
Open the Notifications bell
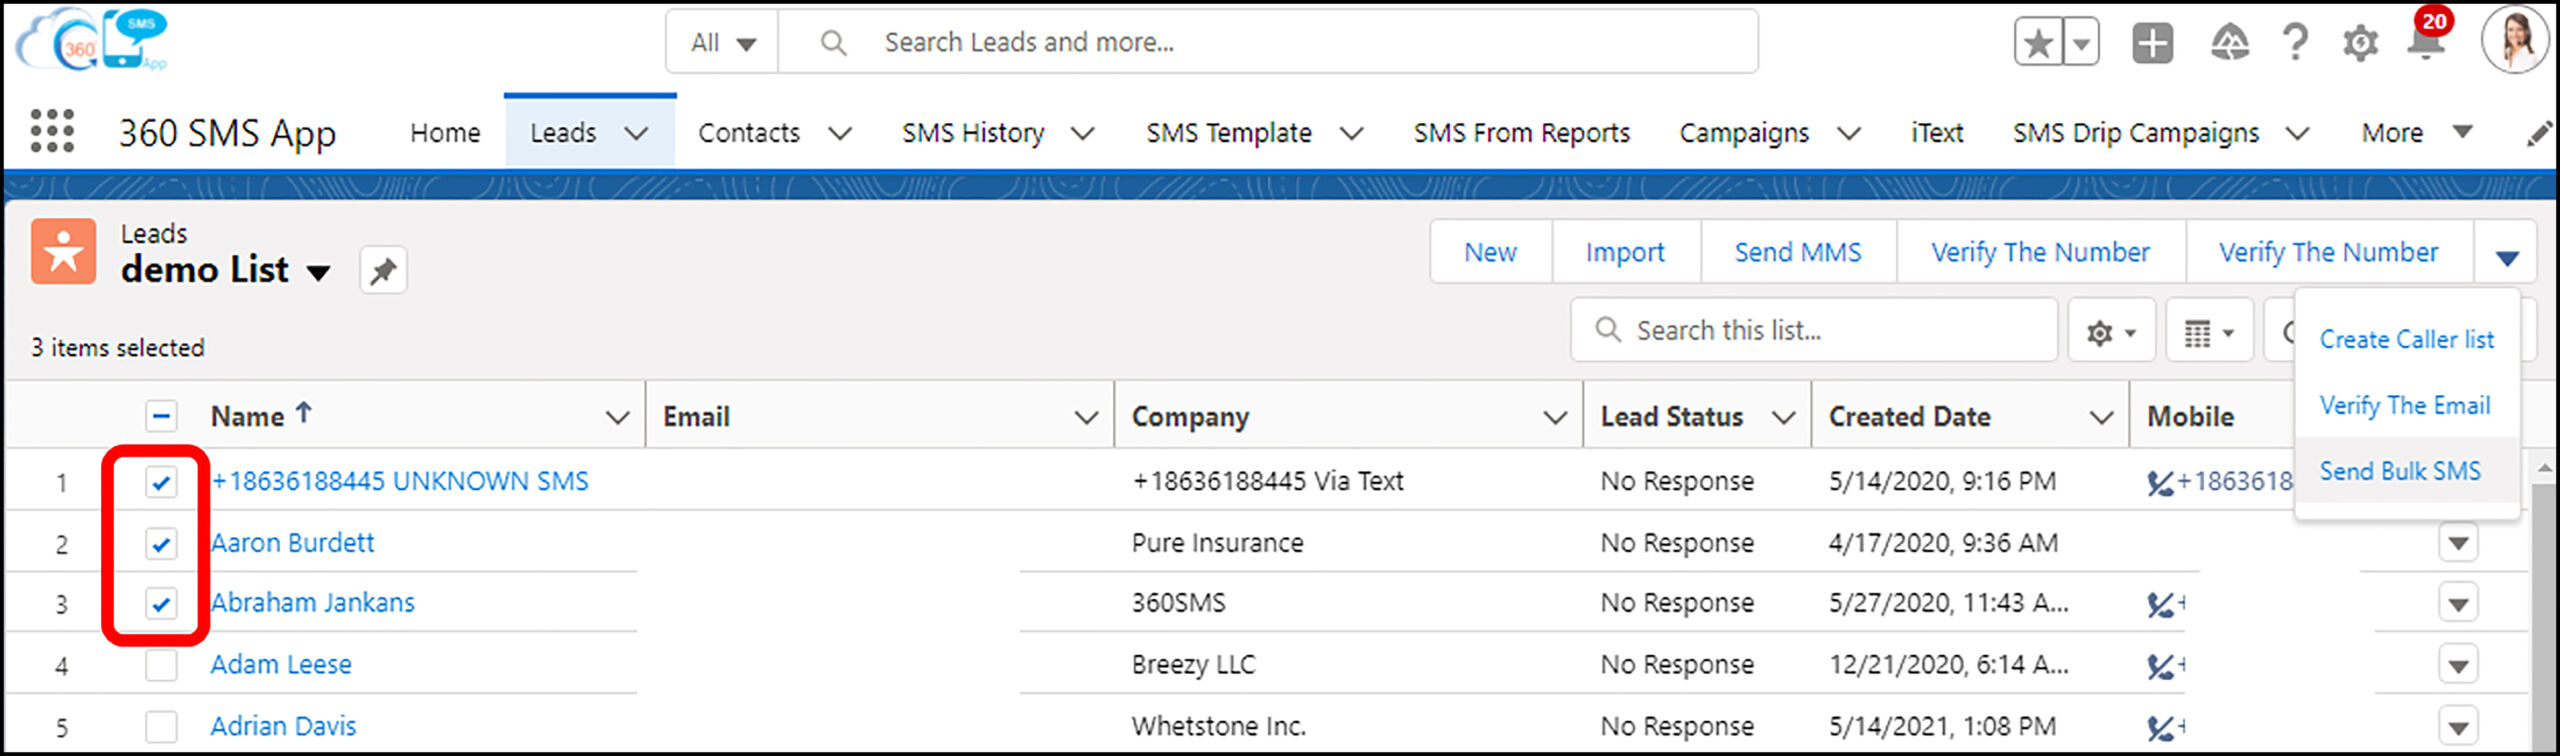[2426, 43]
